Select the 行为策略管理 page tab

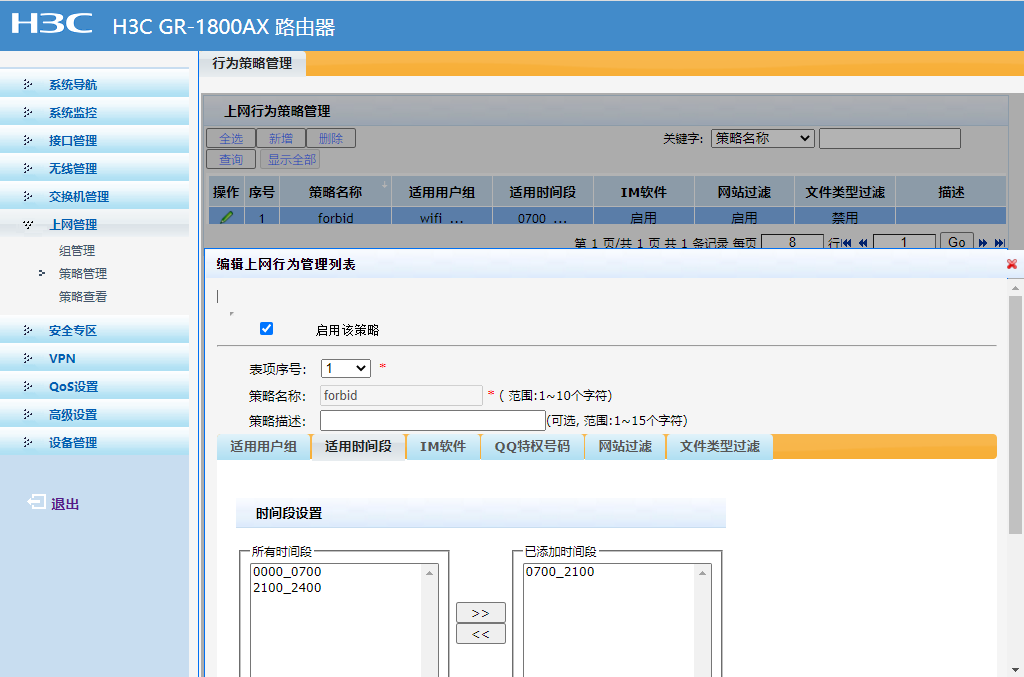coord(252,63)
